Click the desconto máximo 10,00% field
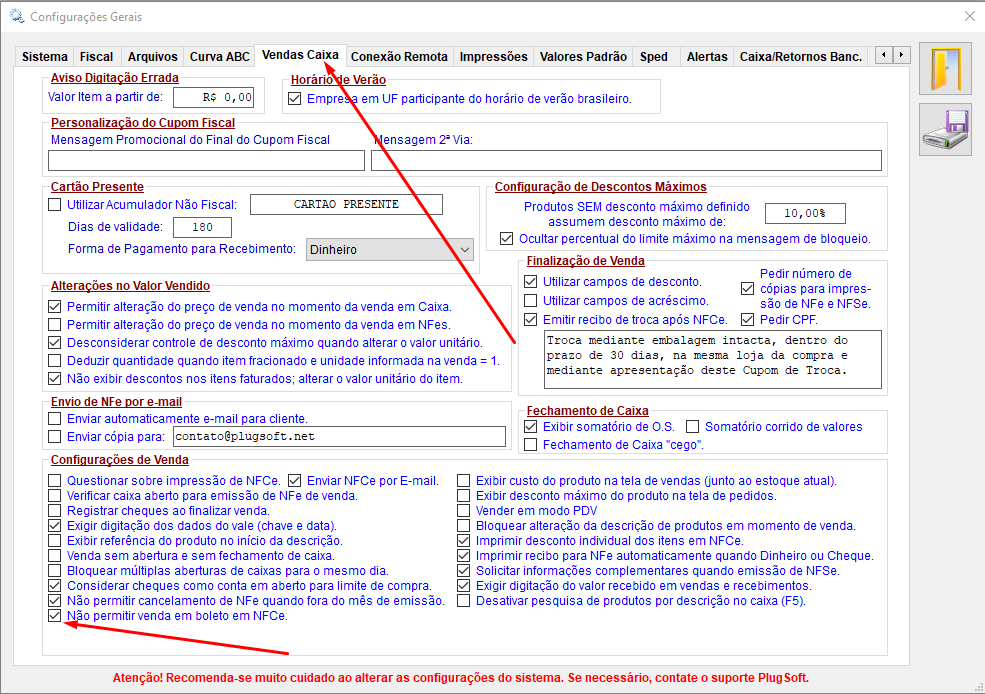Viewport: 985px width, 694px height. point(805,214)
